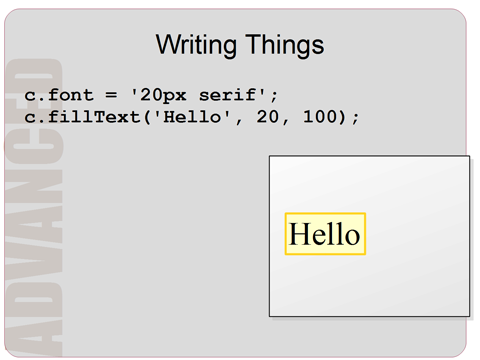Click the empty canvas area right of Hello
480x360 pixels.
tap(417, 234)
